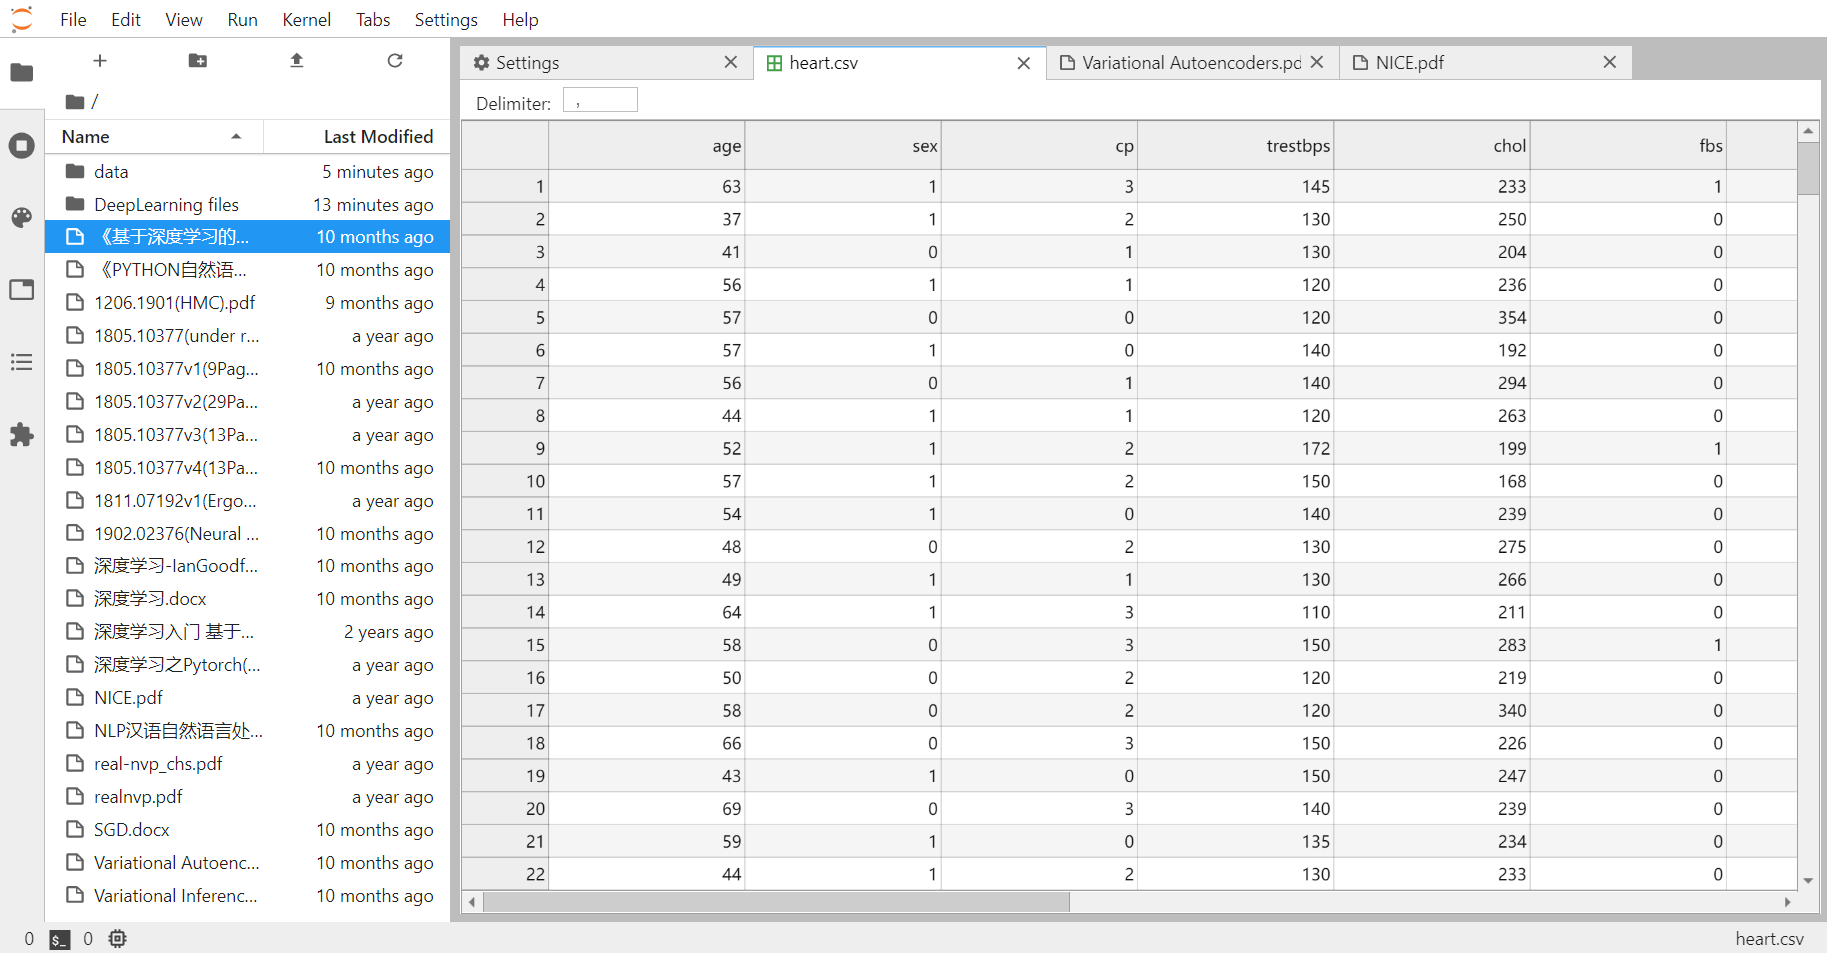Click the terminals indicator in the status bar
Screen dimensions: 1827x953
(59, 938)
